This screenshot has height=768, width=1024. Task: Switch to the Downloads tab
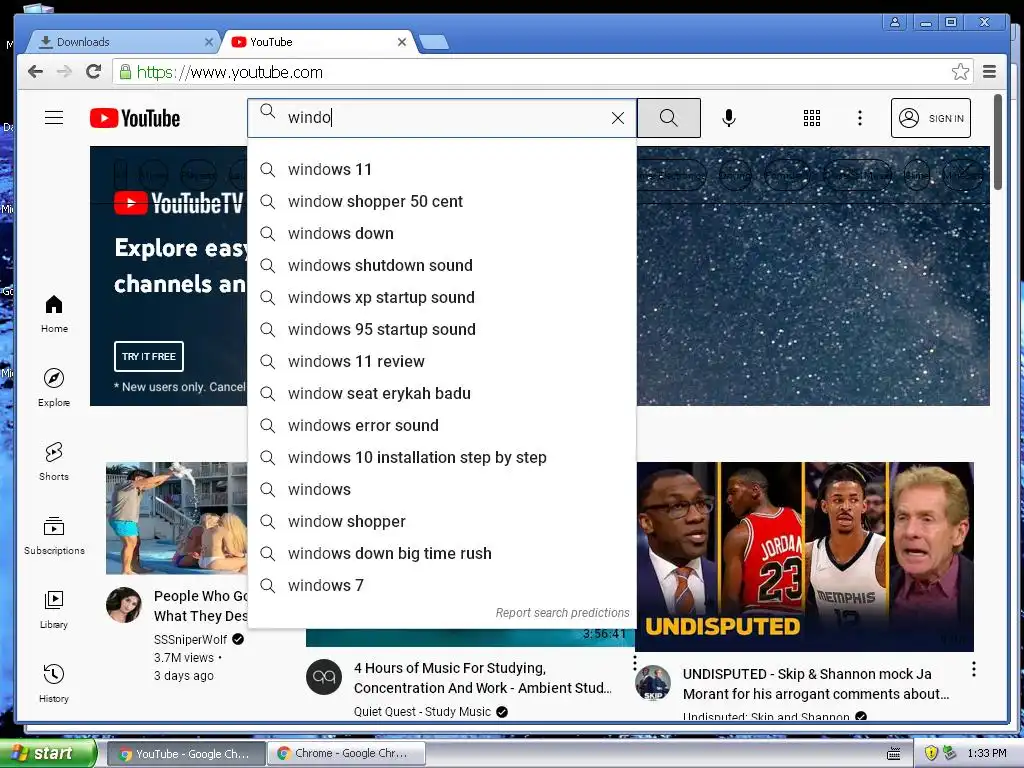click(121, 42)
